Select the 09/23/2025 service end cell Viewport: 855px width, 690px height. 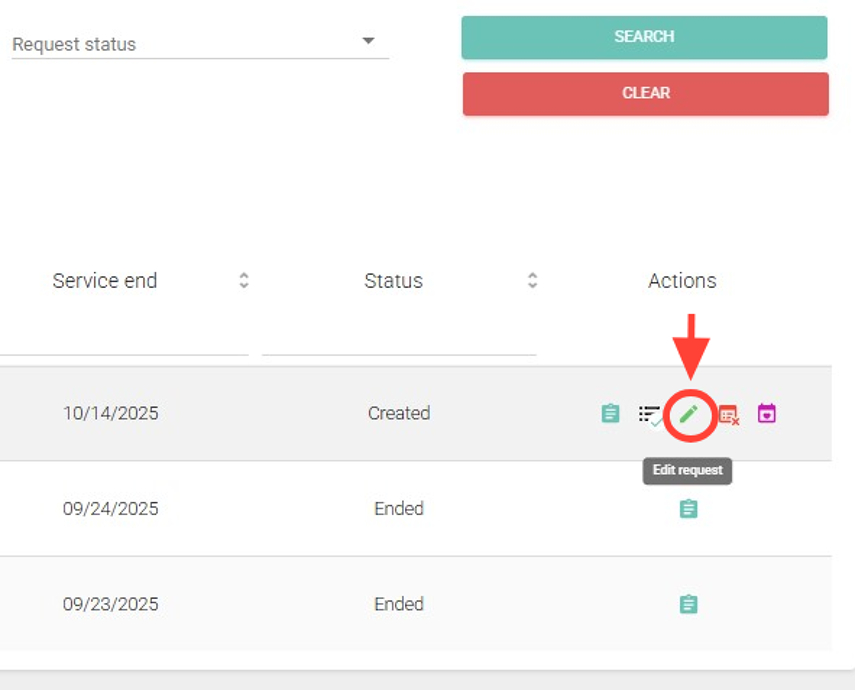[110, 604]
